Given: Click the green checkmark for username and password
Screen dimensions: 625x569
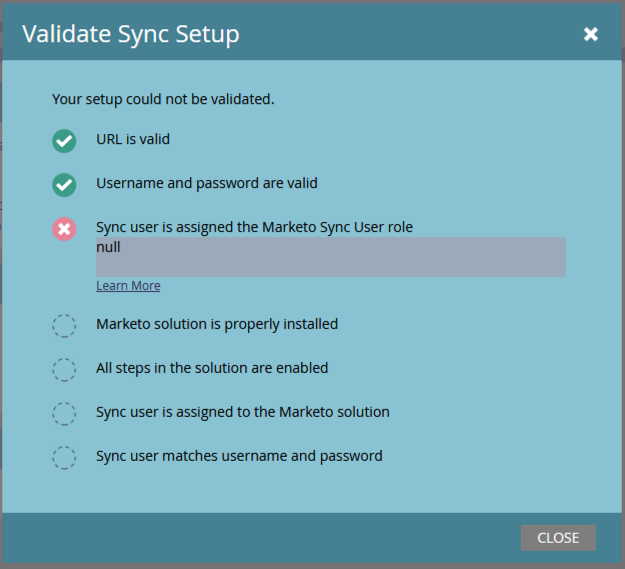Looking at the screenshot, I should pyautogui.click(x=64, y=185).
